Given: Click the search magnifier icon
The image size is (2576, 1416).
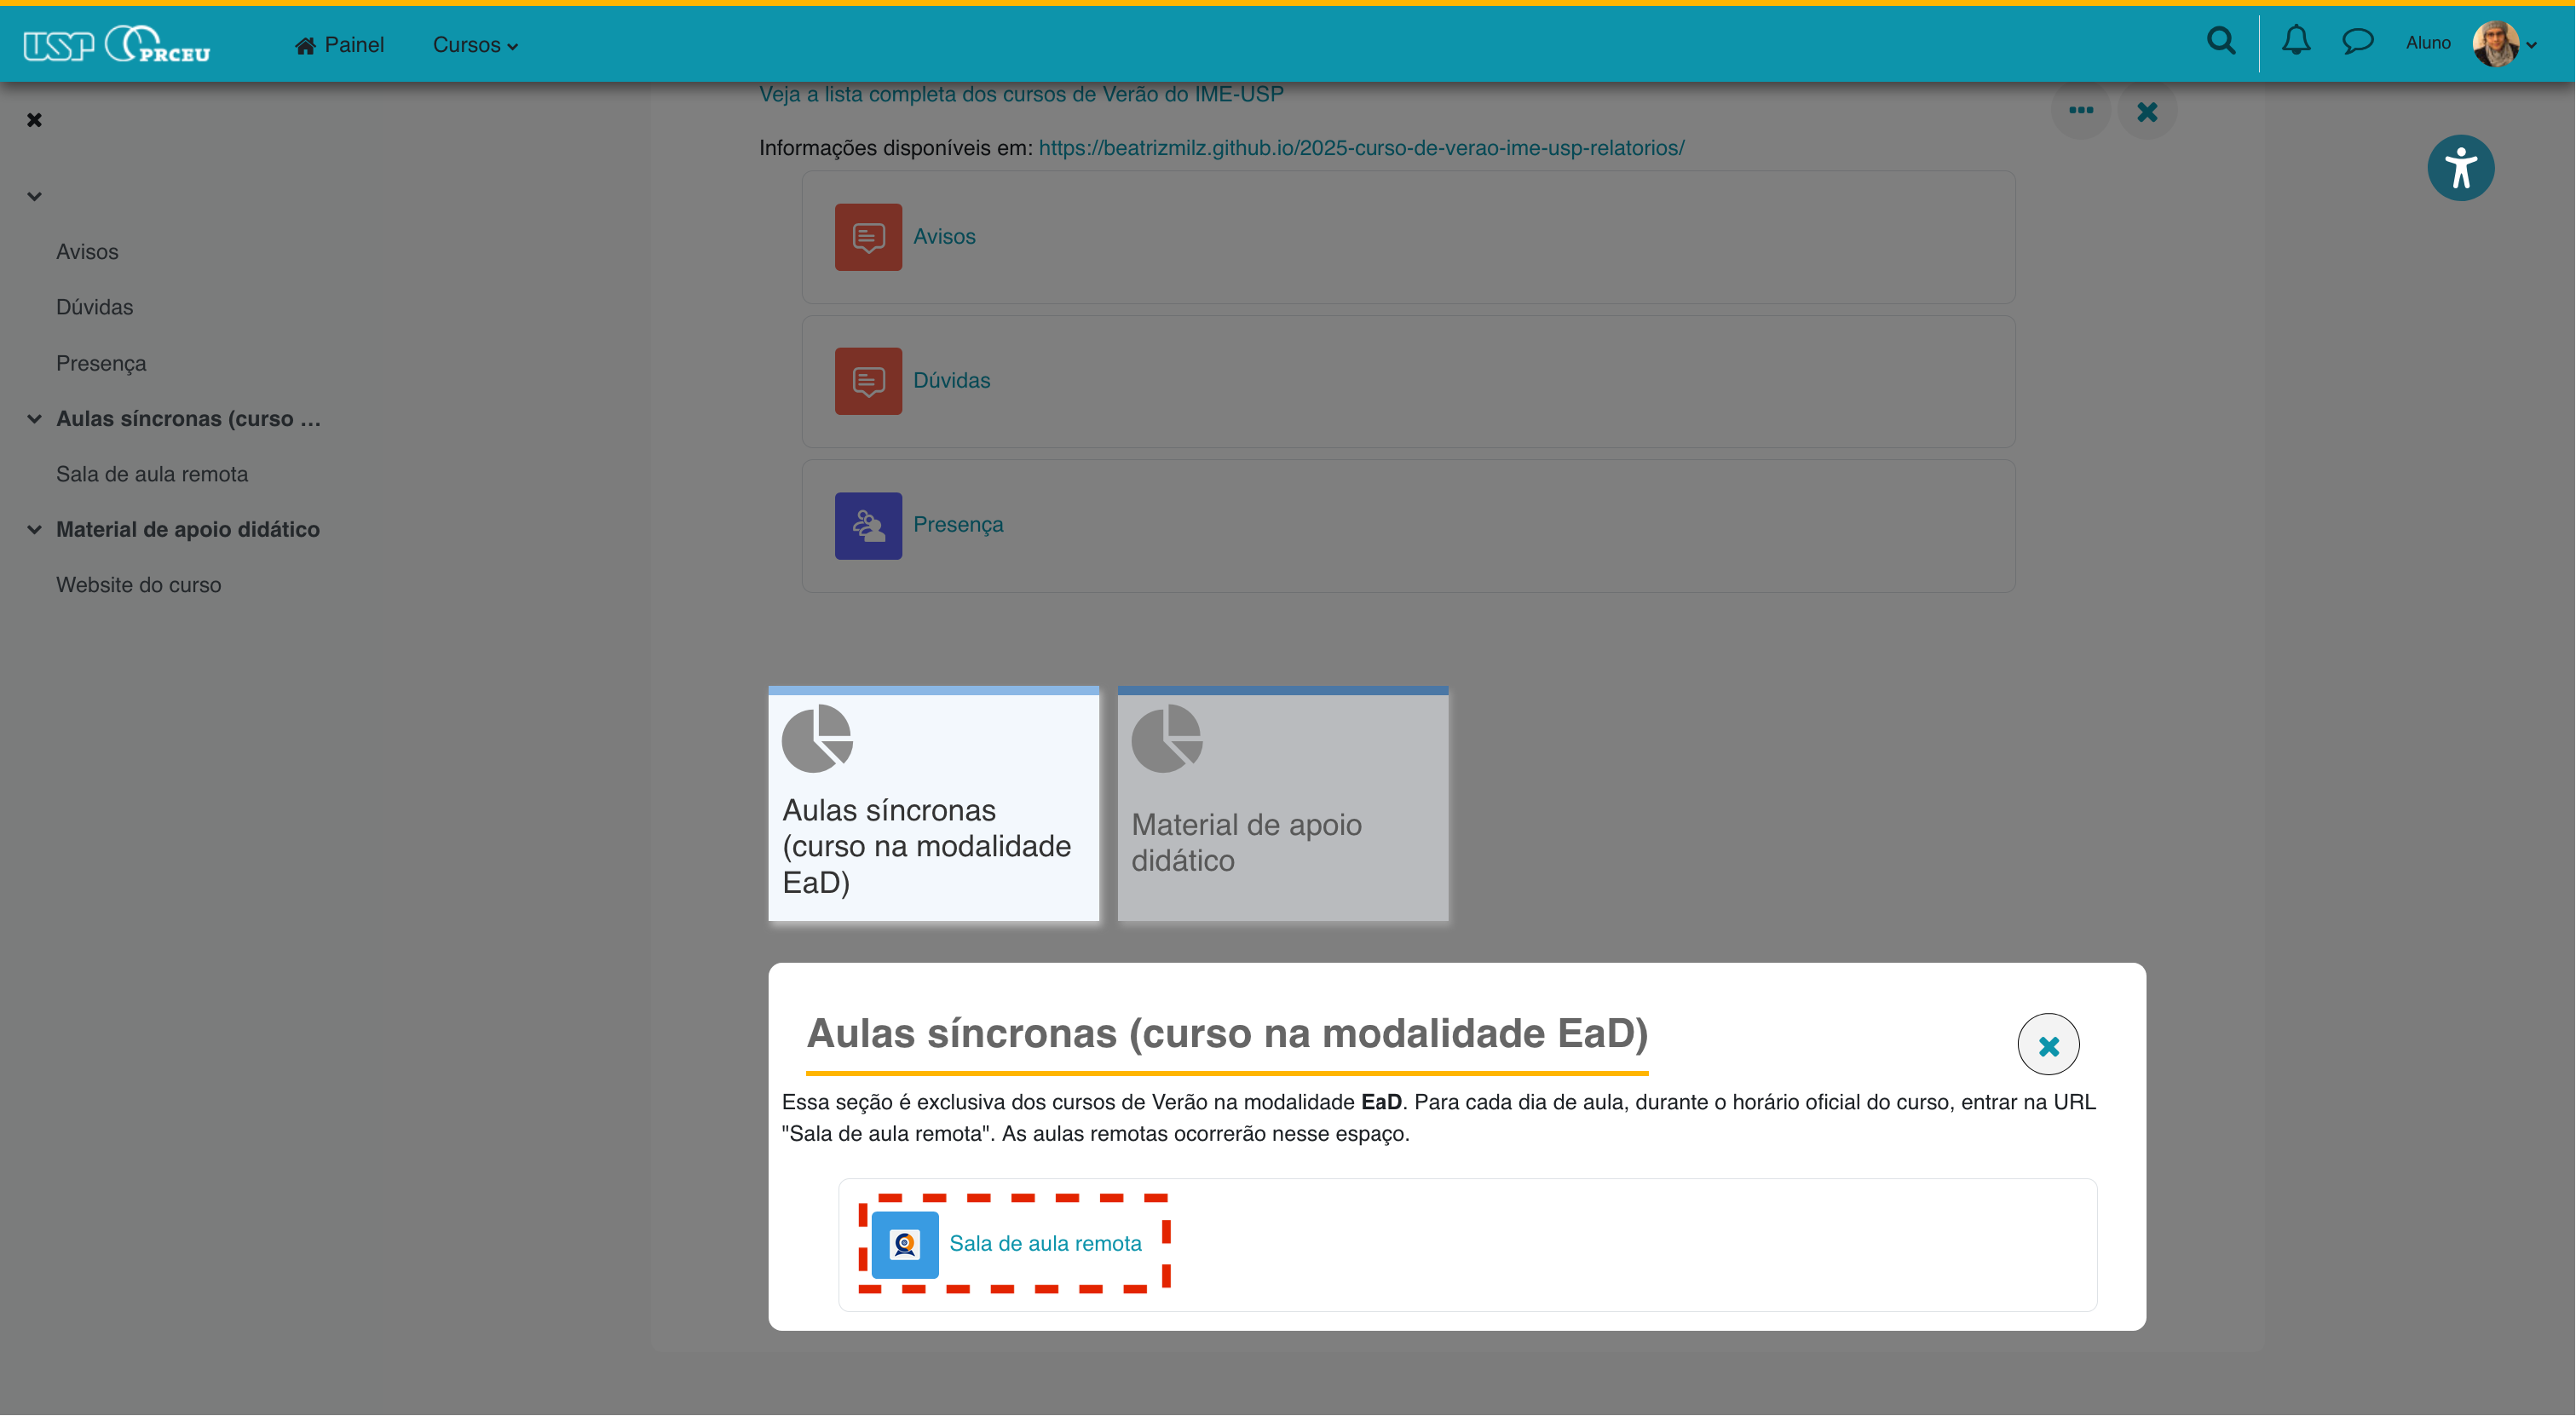Looking at the screenshot, I should (x=2221, y=41).
